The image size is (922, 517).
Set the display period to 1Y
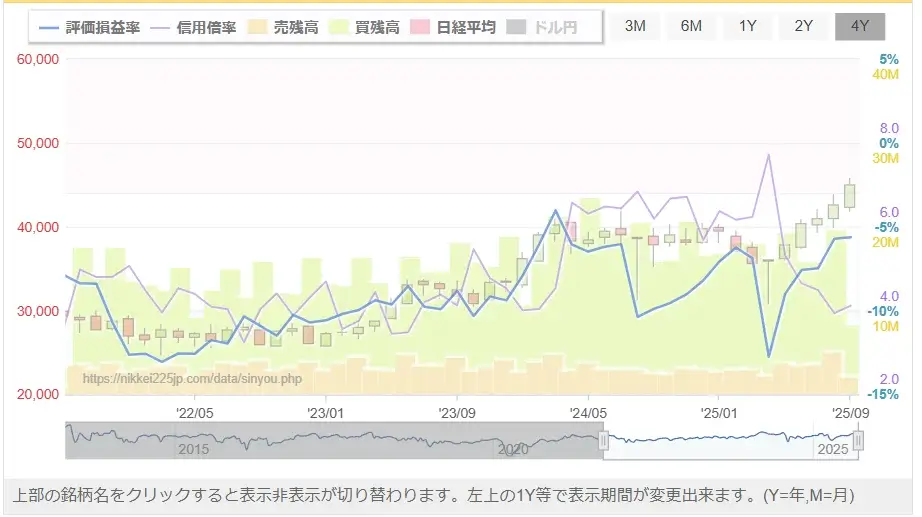pos(747,26)
